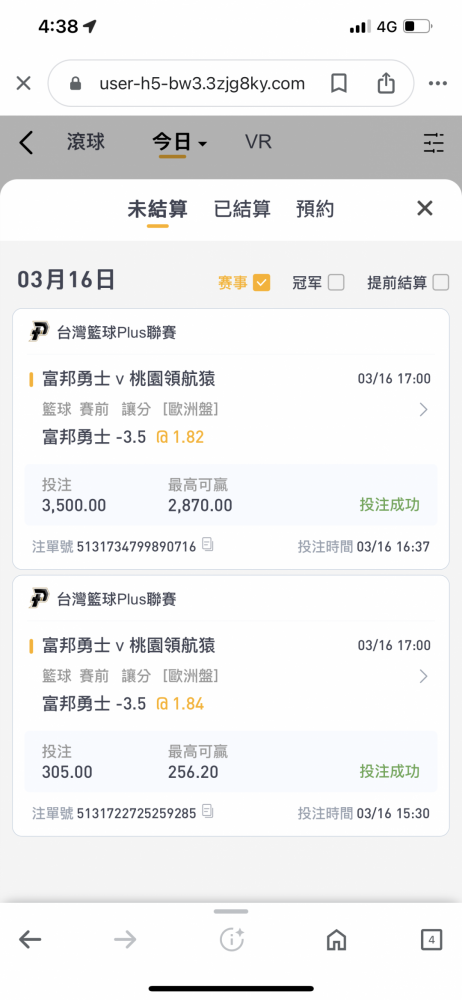Close the bet slip panel

(424, 208)
